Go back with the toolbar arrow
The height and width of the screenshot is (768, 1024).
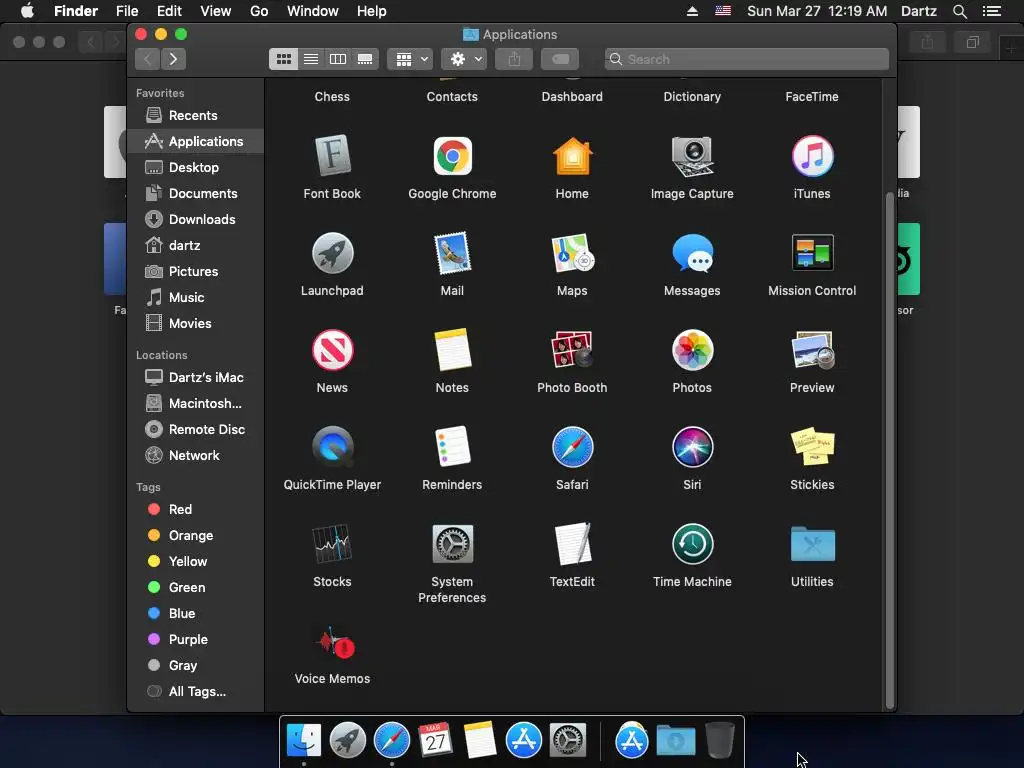(x=148, y=59)
